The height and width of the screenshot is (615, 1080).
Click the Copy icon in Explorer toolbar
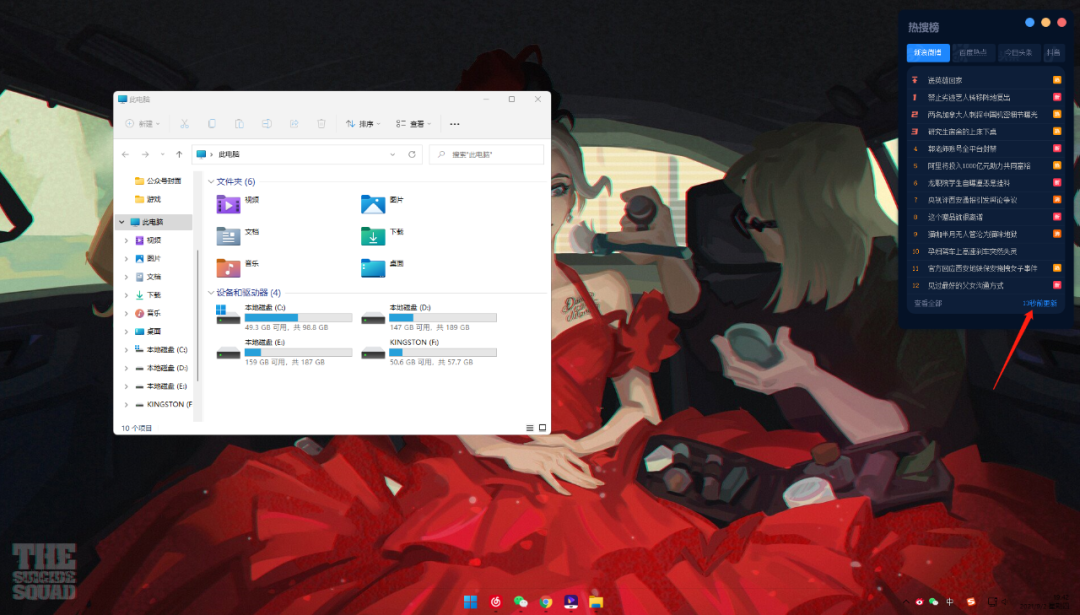pos(211,124)
